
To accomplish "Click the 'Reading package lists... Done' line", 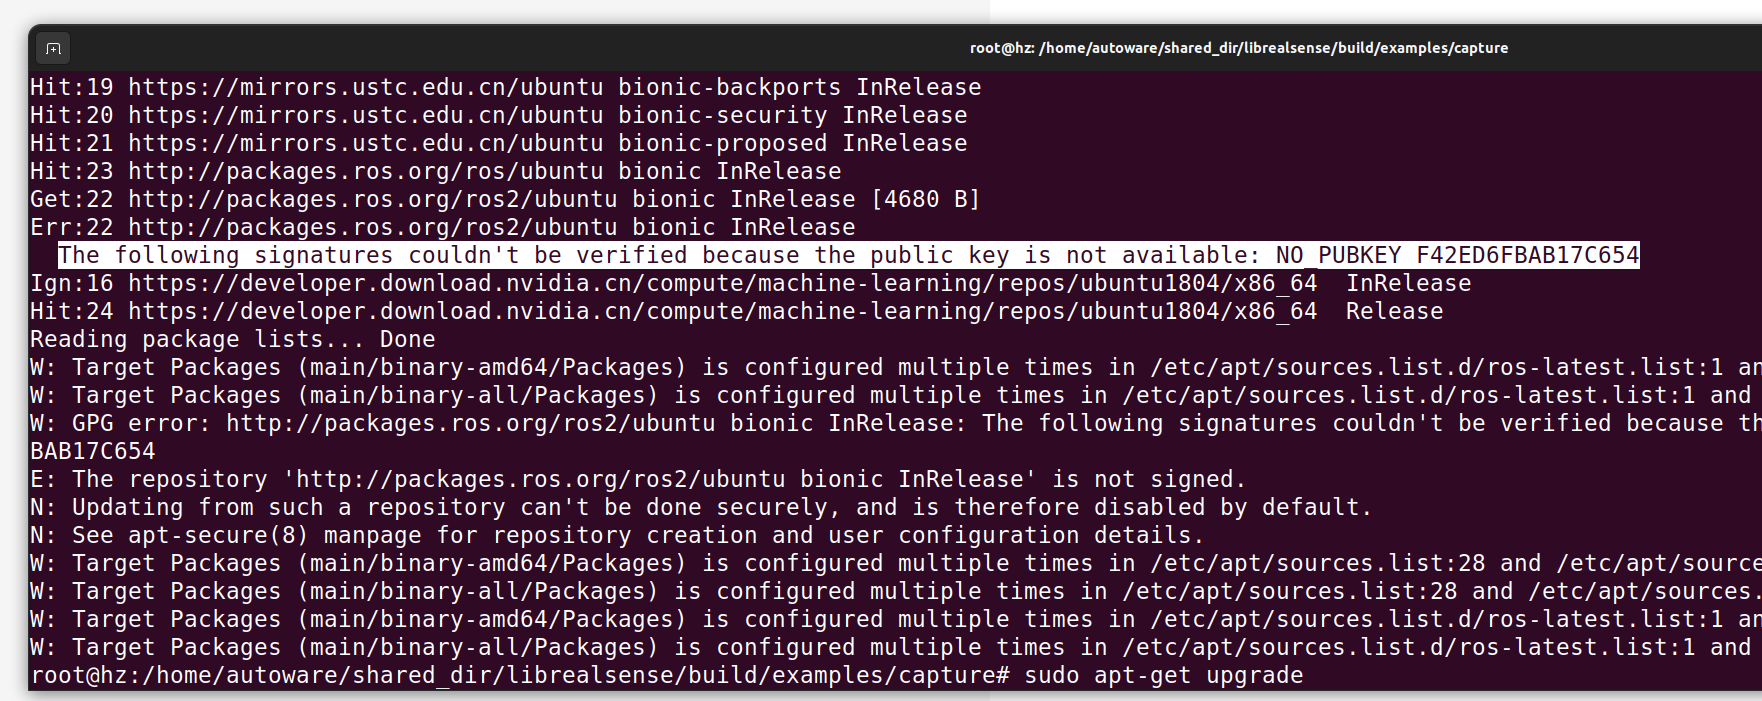I will coord(232,339).
